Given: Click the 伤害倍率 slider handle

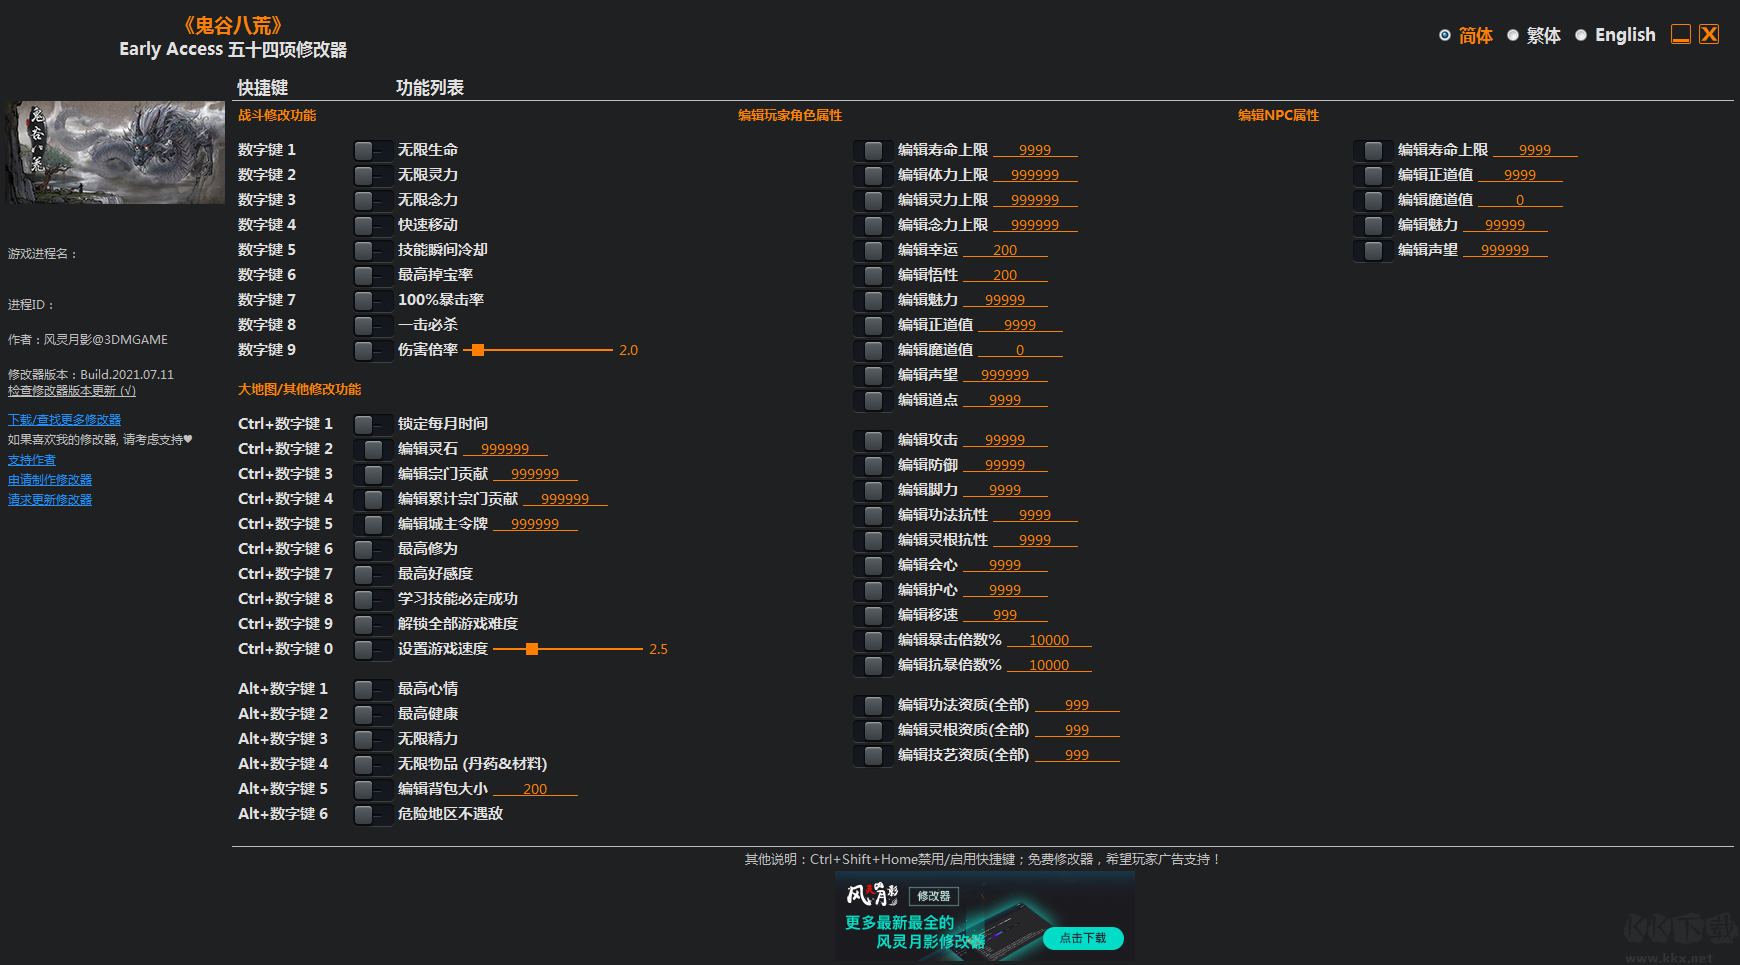Looking at the screenshot, I should pos(478,350).
